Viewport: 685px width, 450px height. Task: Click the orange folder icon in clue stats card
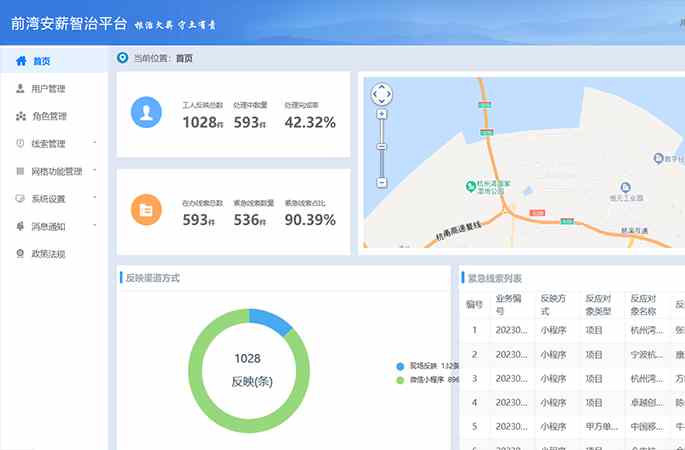pos(146,210)
